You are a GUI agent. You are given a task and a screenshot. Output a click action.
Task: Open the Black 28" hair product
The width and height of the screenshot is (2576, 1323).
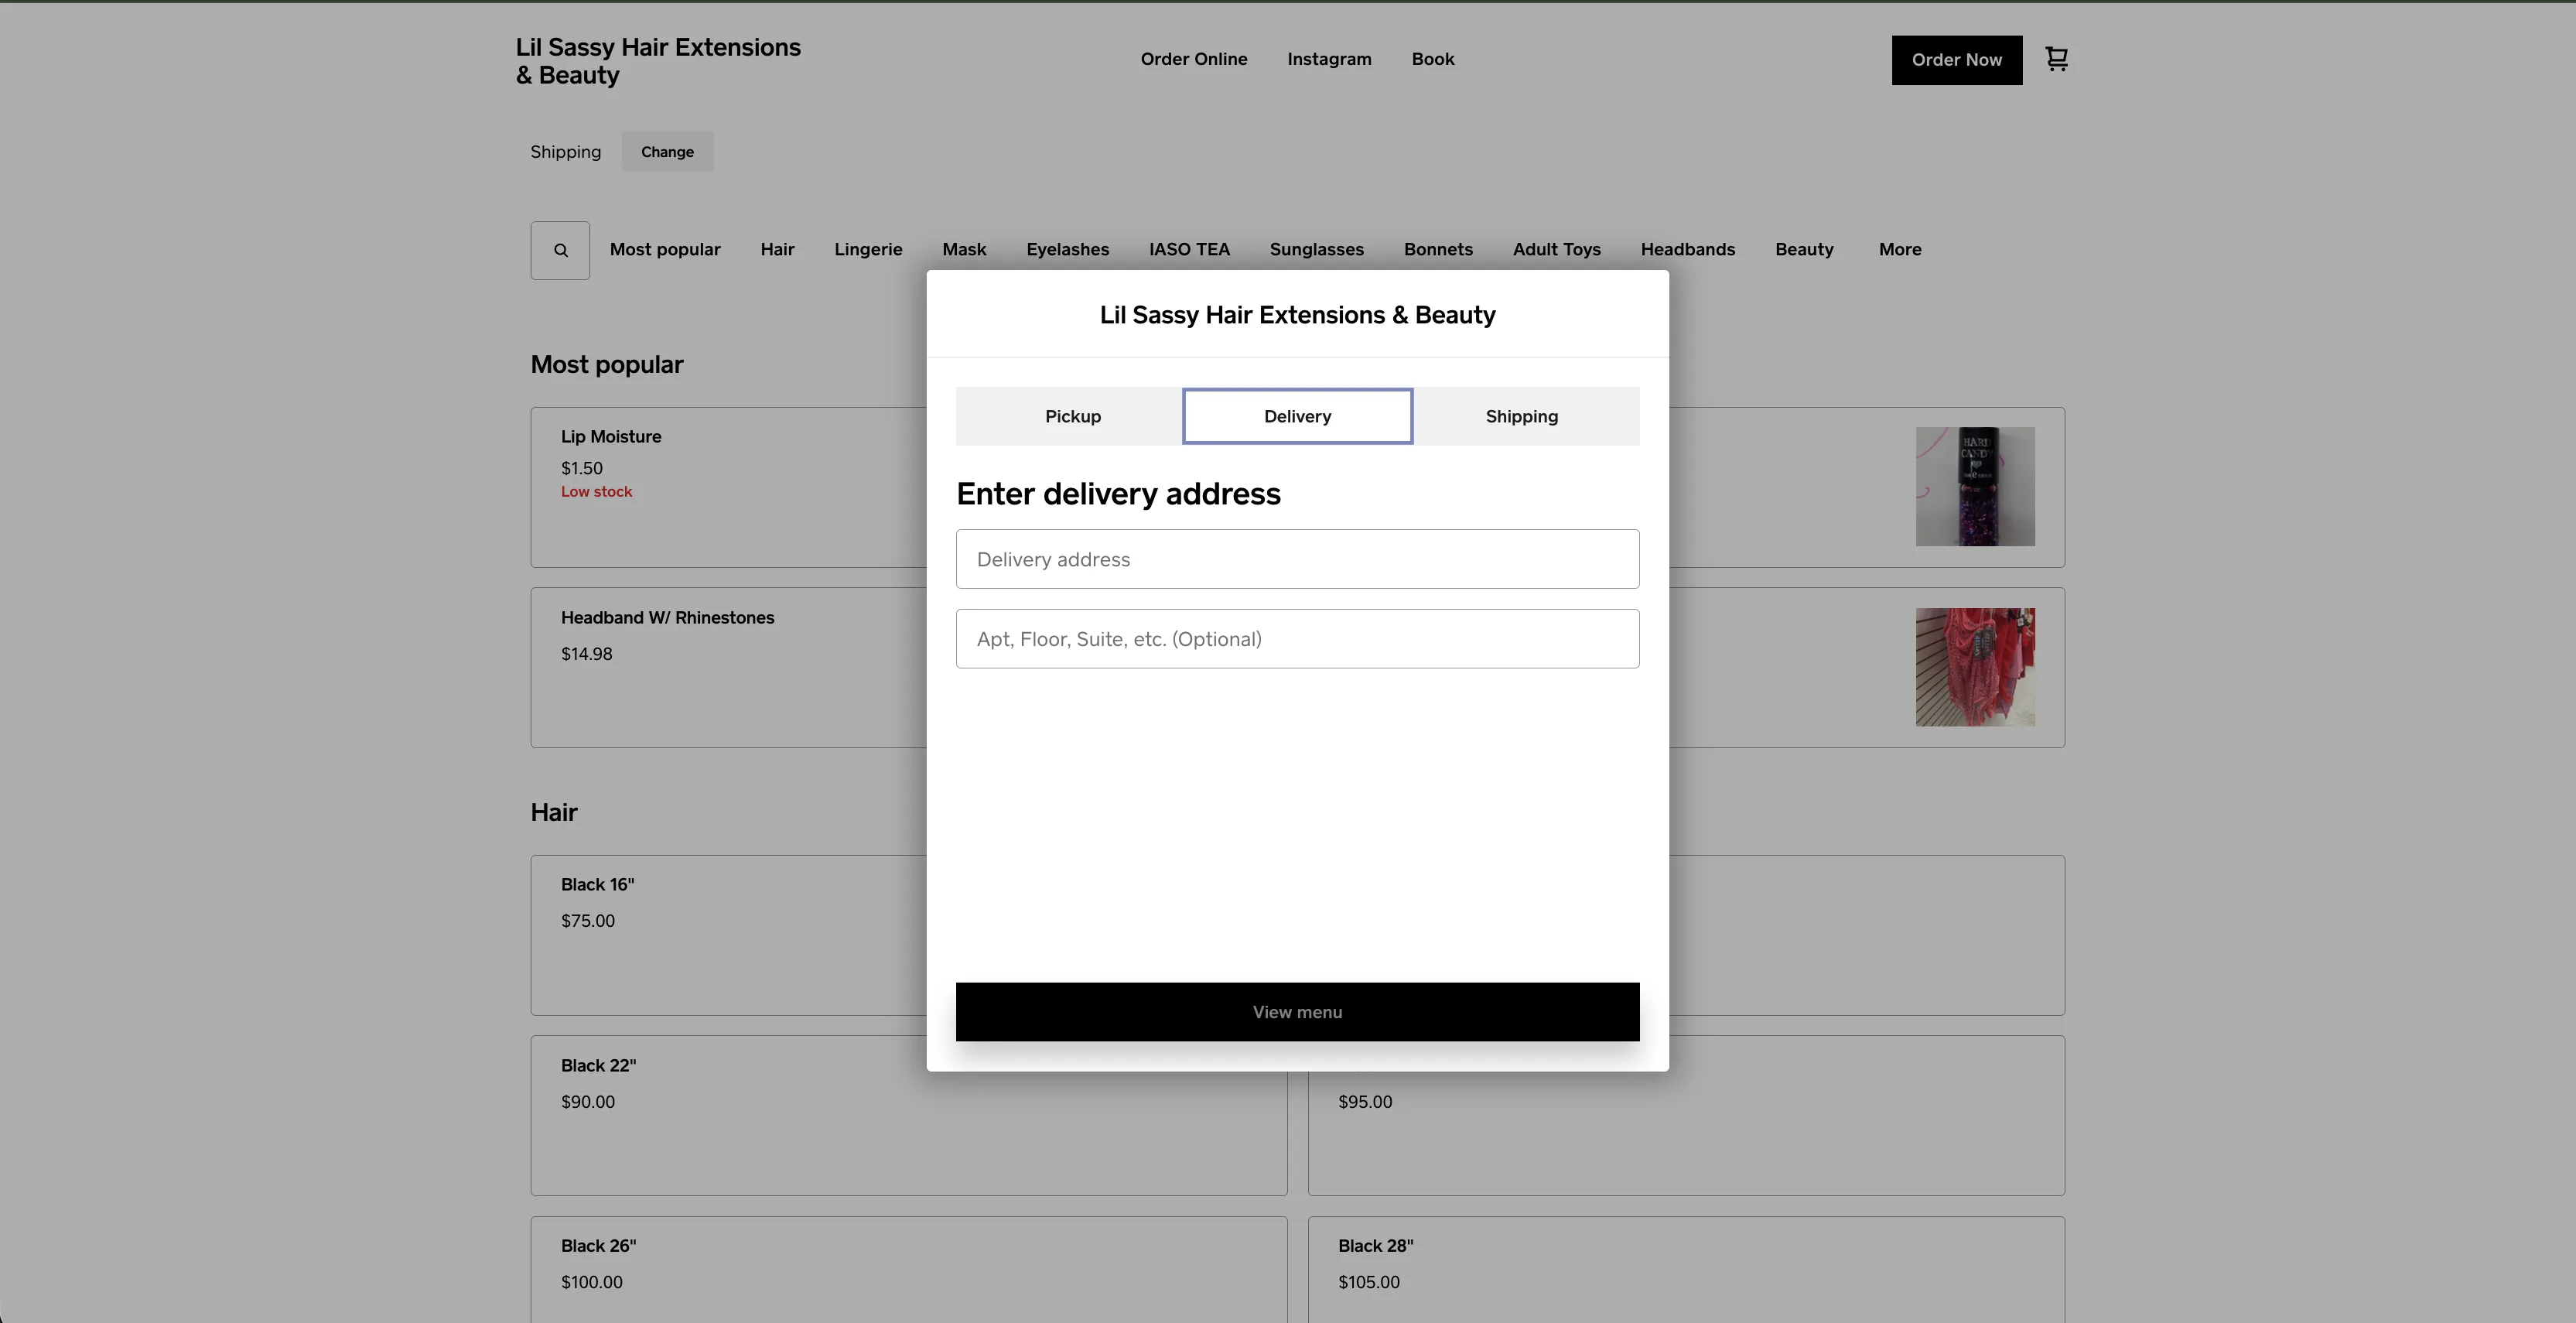click(x=1686, y=1269)
